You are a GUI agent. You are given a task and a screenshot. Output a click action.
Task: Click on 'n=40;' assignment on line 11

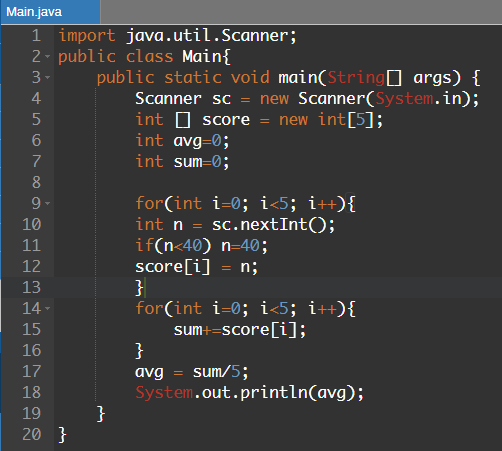(244, 246)
